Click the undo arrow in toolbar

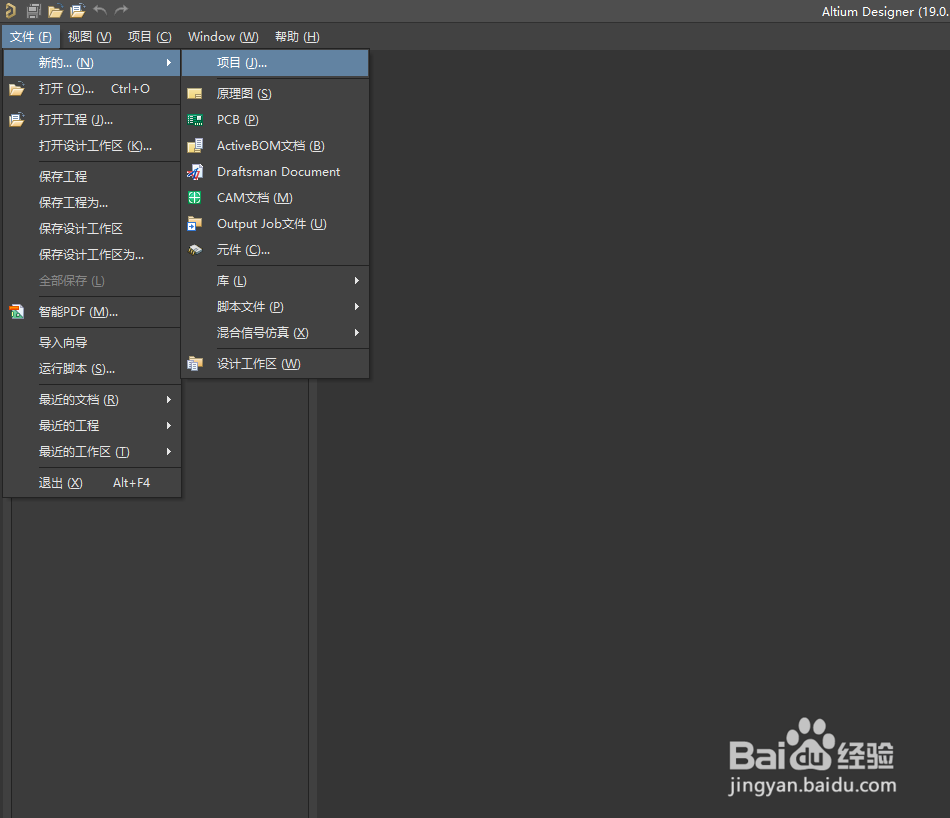(100, 10)
